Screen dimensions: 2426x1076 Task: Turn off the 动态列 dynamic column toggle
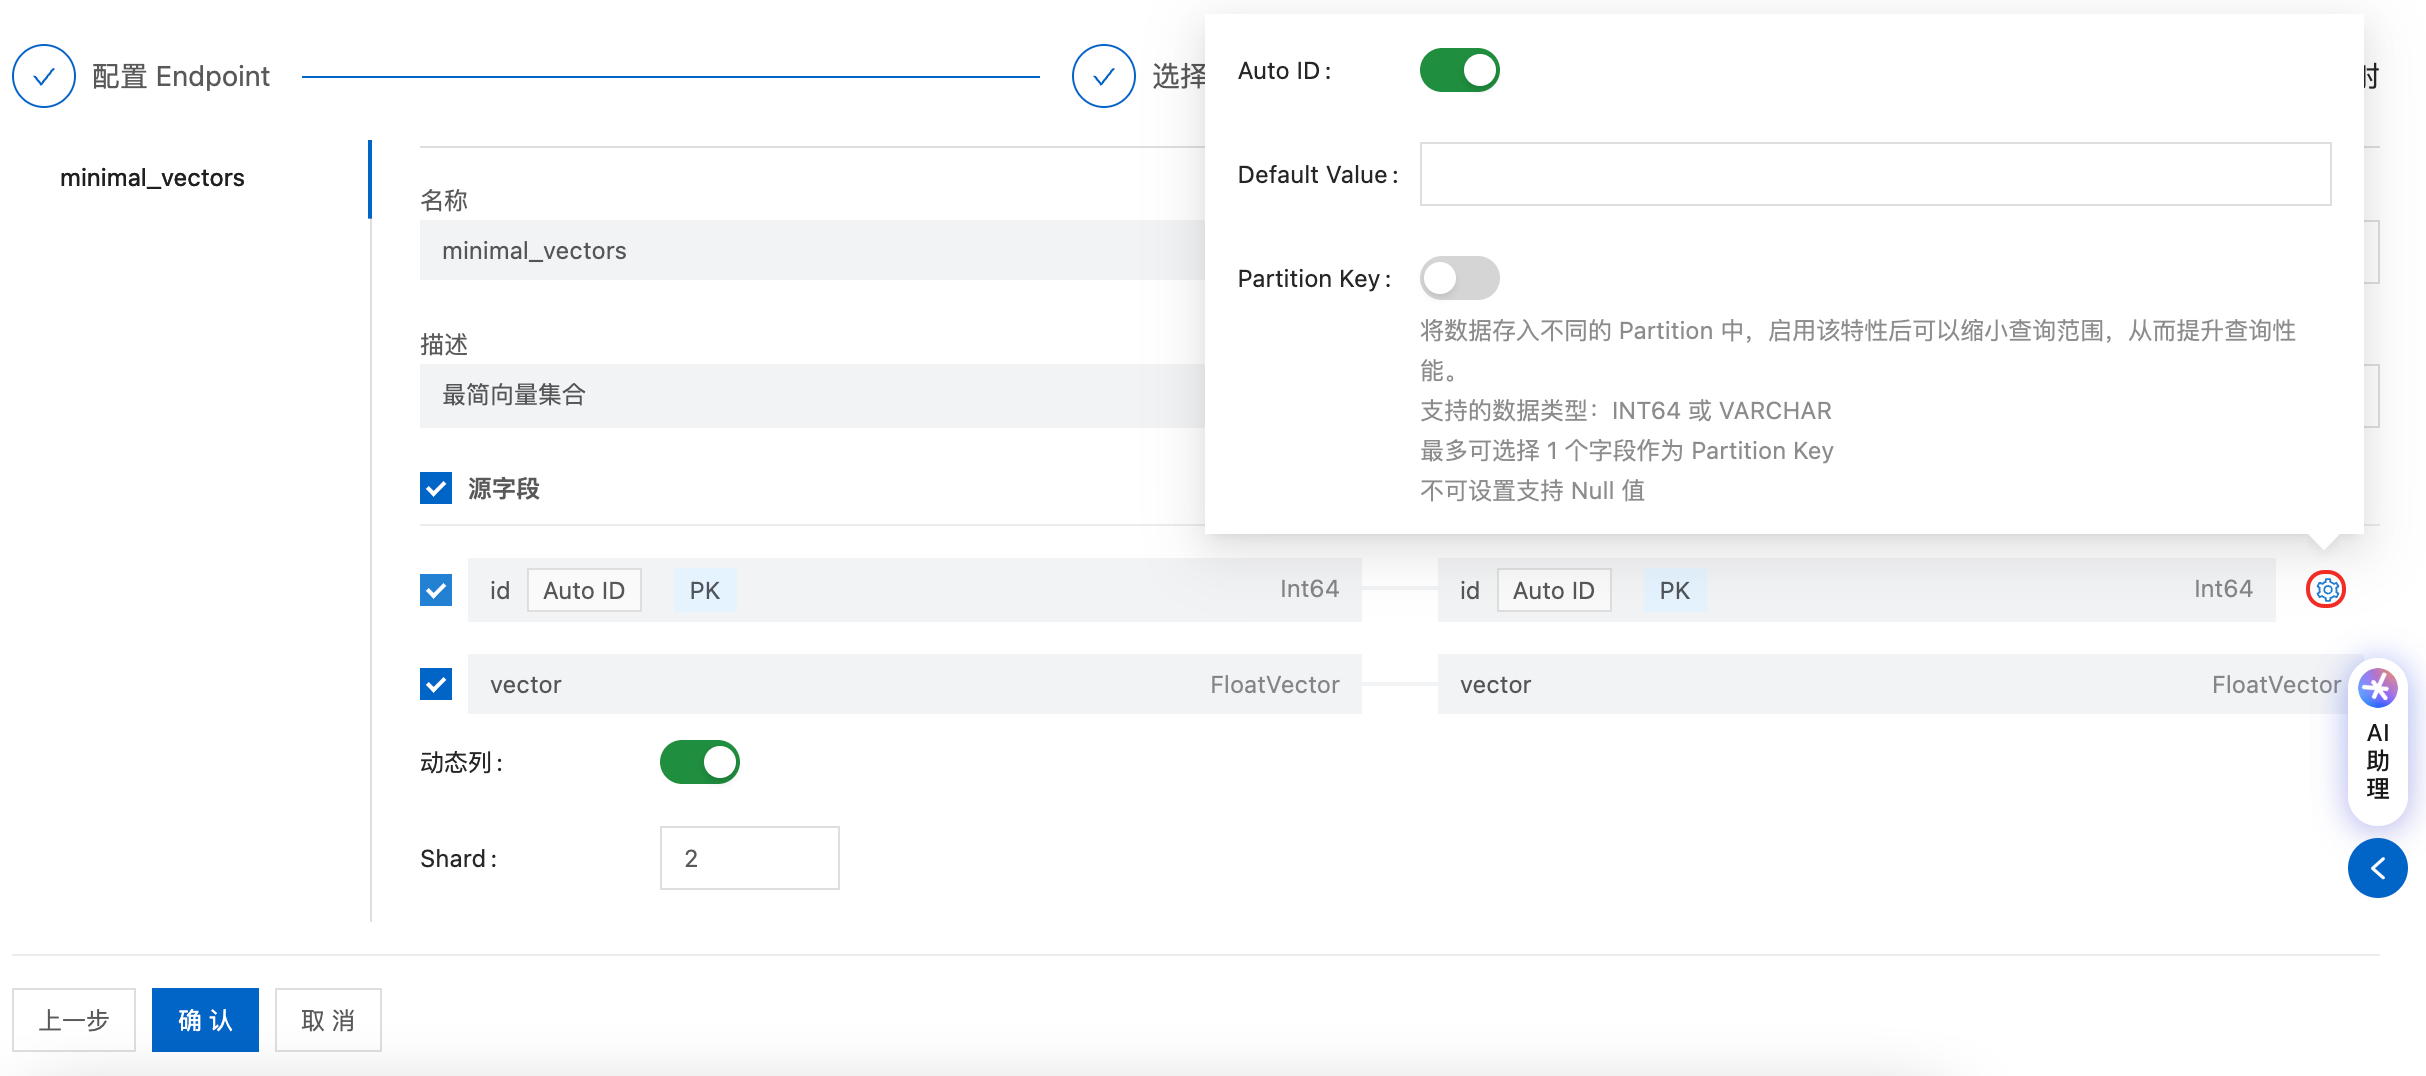[699, 762]
